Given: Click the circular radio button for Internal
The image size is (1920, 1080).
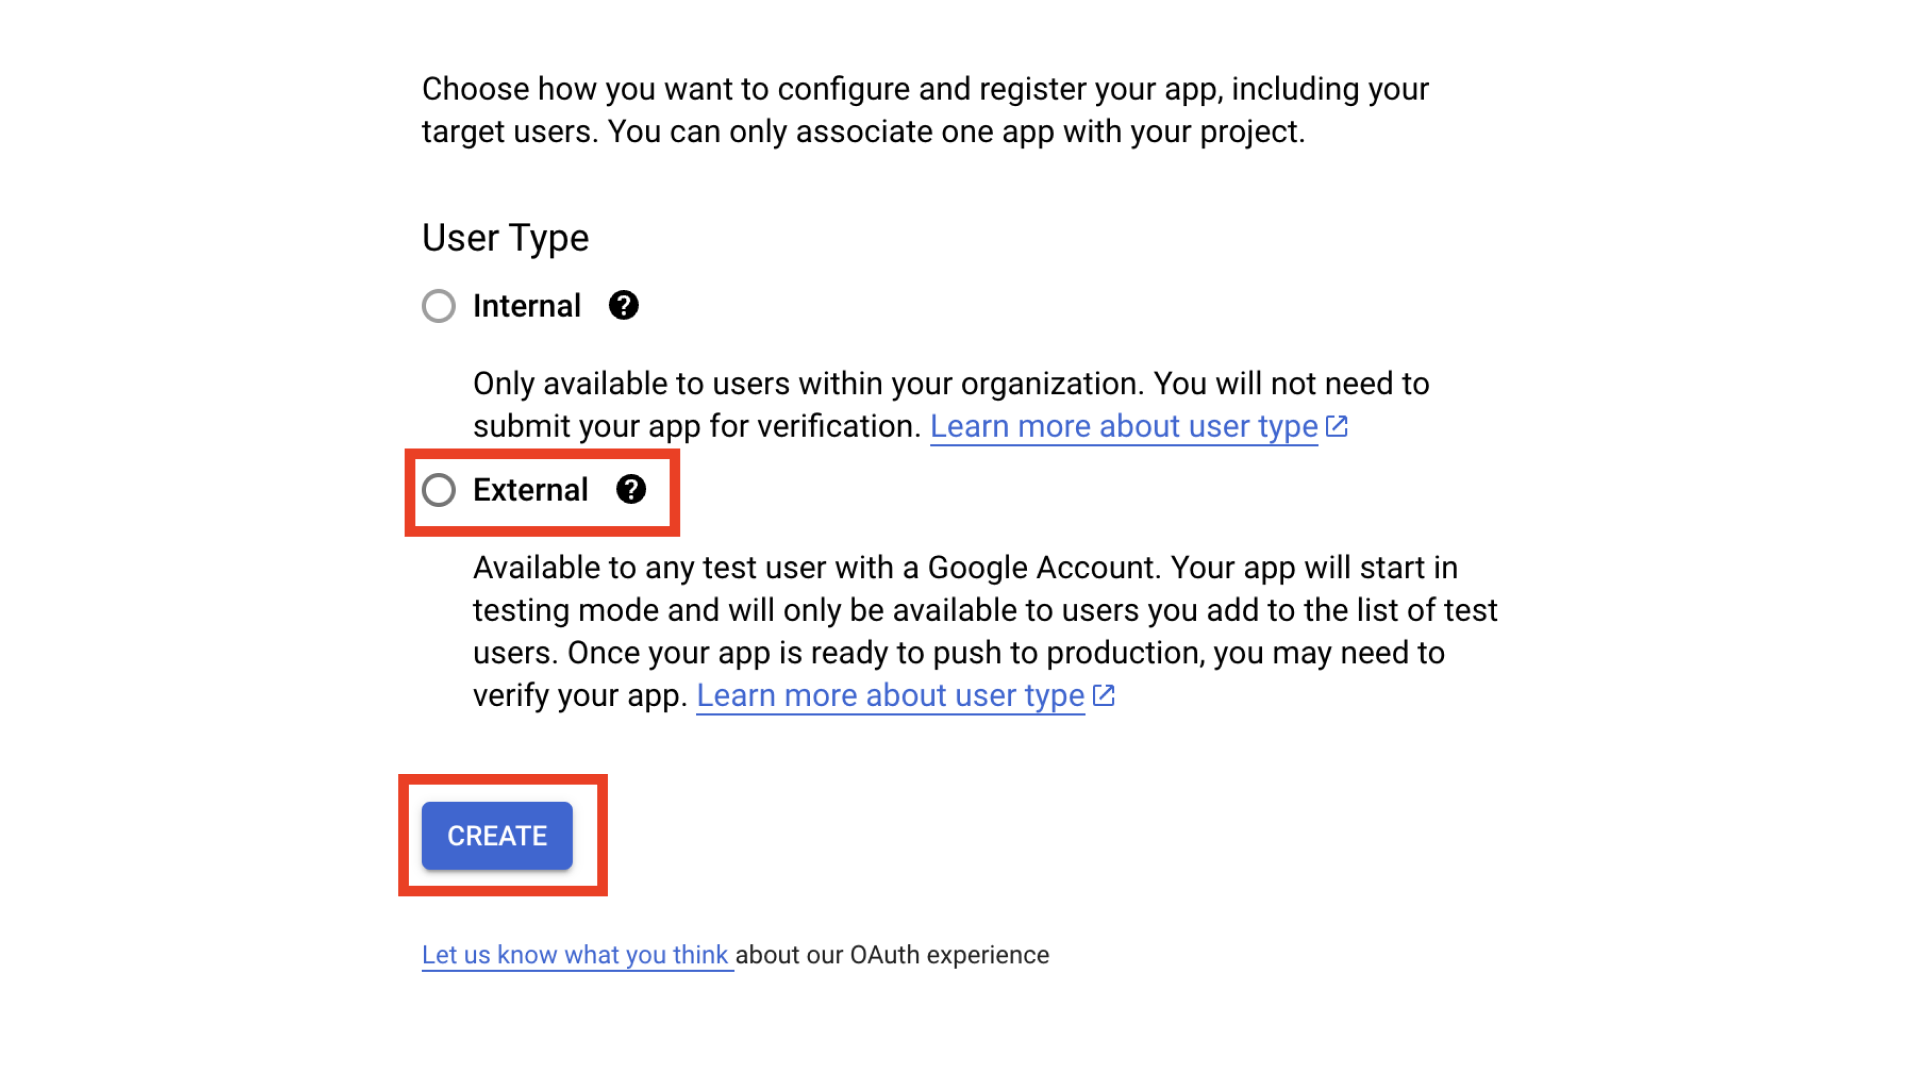Looking at the screenshot, I should (x=439, y=306).
